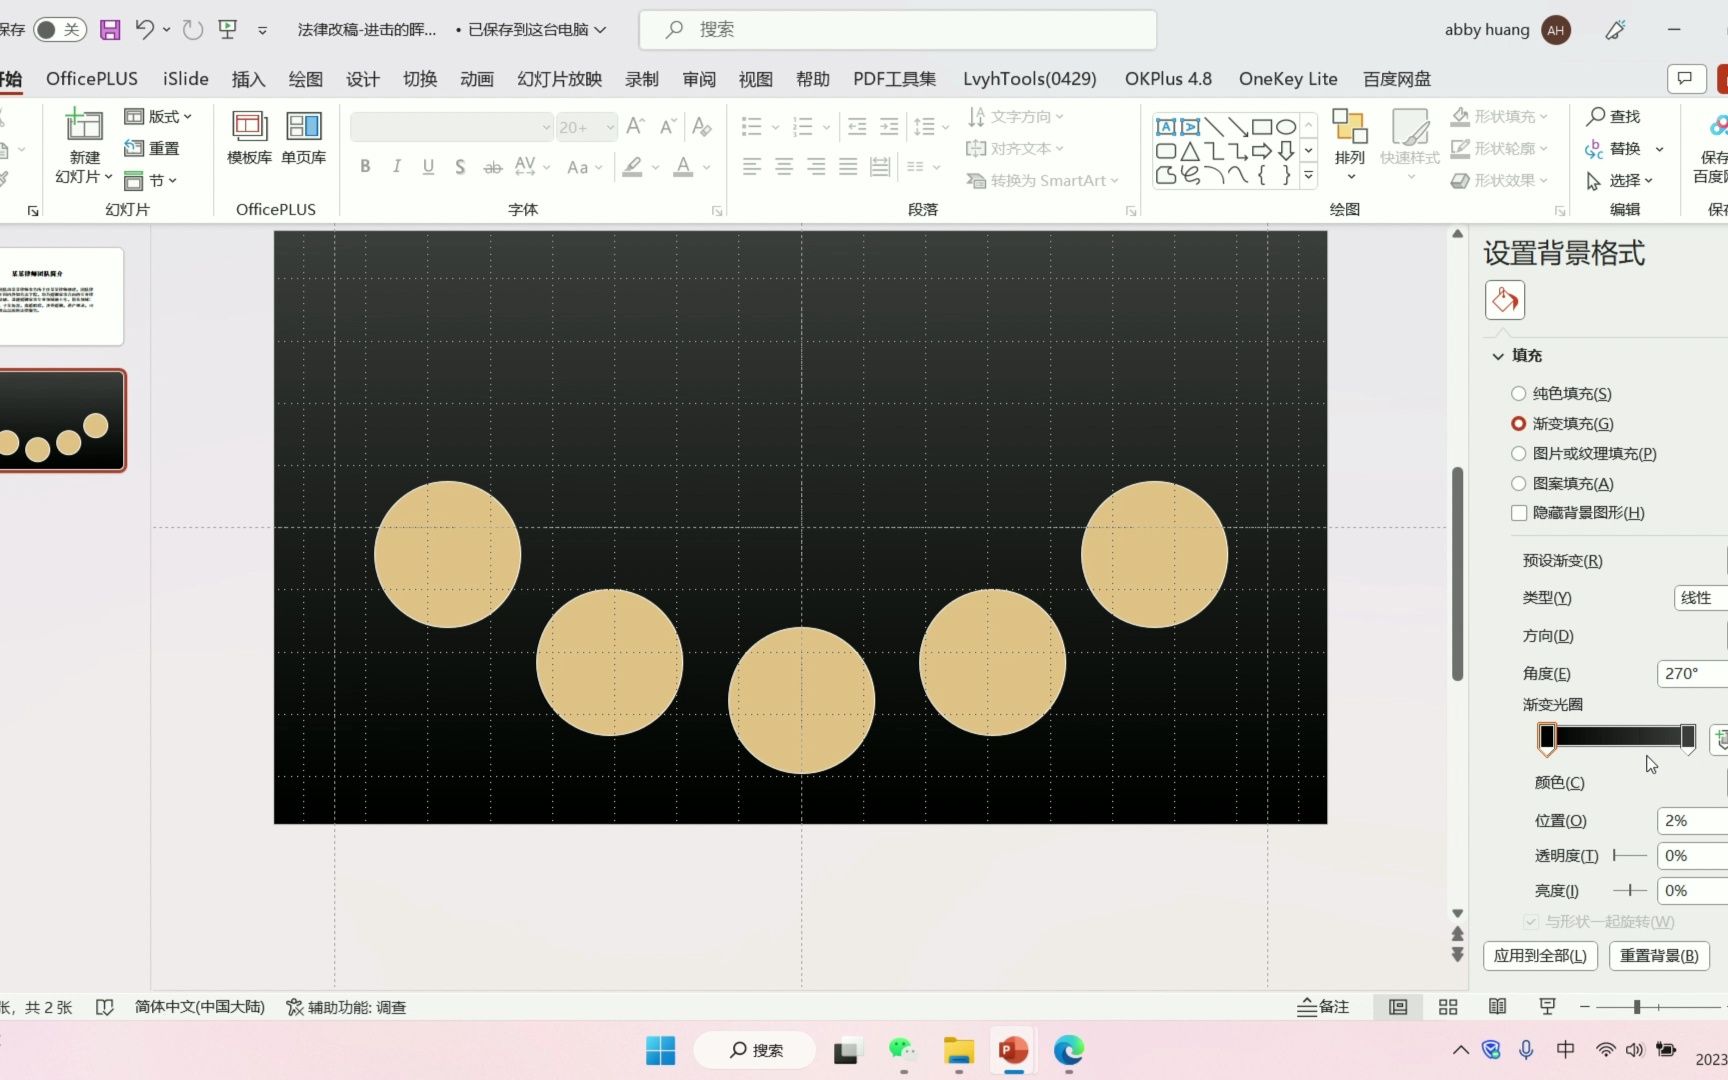This screenshot has width=1728, height=1080.
Task: Click the Undo arrow icon
Action: coord(145,30)
